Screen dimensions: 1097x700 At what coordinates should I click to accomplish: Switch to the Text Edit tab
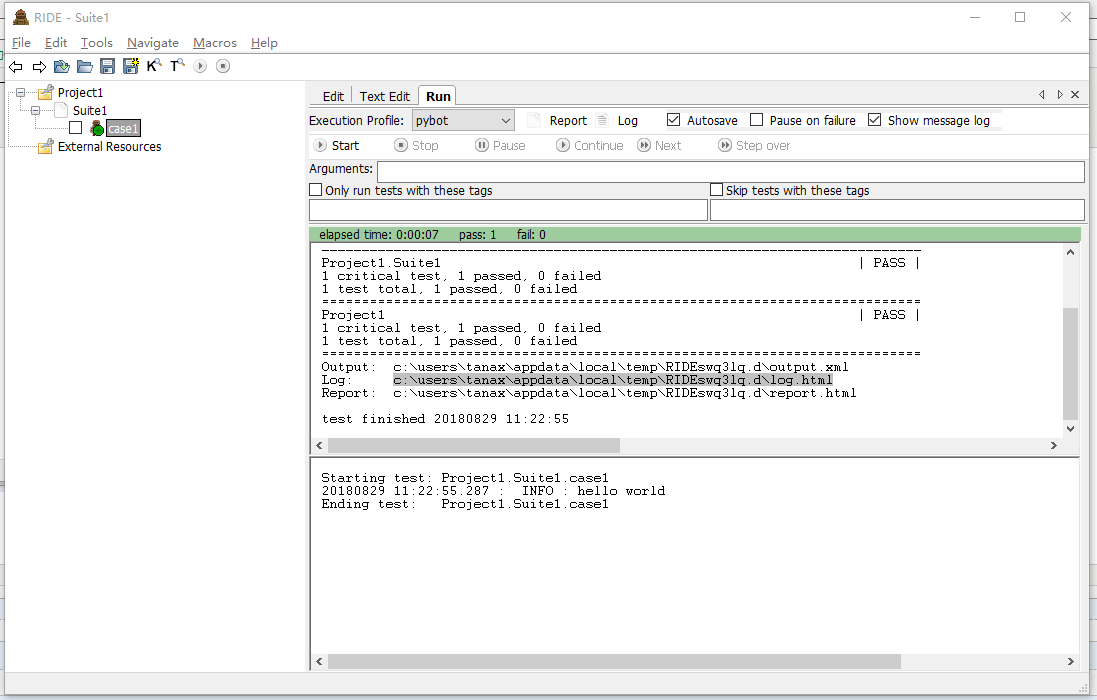click(x=385, y=97)
